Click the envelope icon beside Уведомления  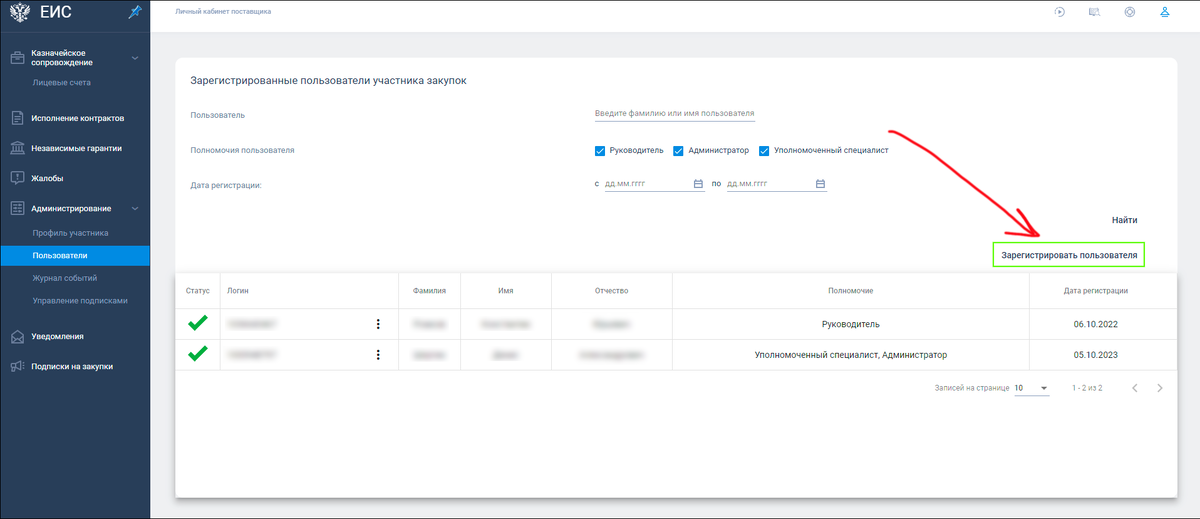pyautogui.click(x=17, y=336)
